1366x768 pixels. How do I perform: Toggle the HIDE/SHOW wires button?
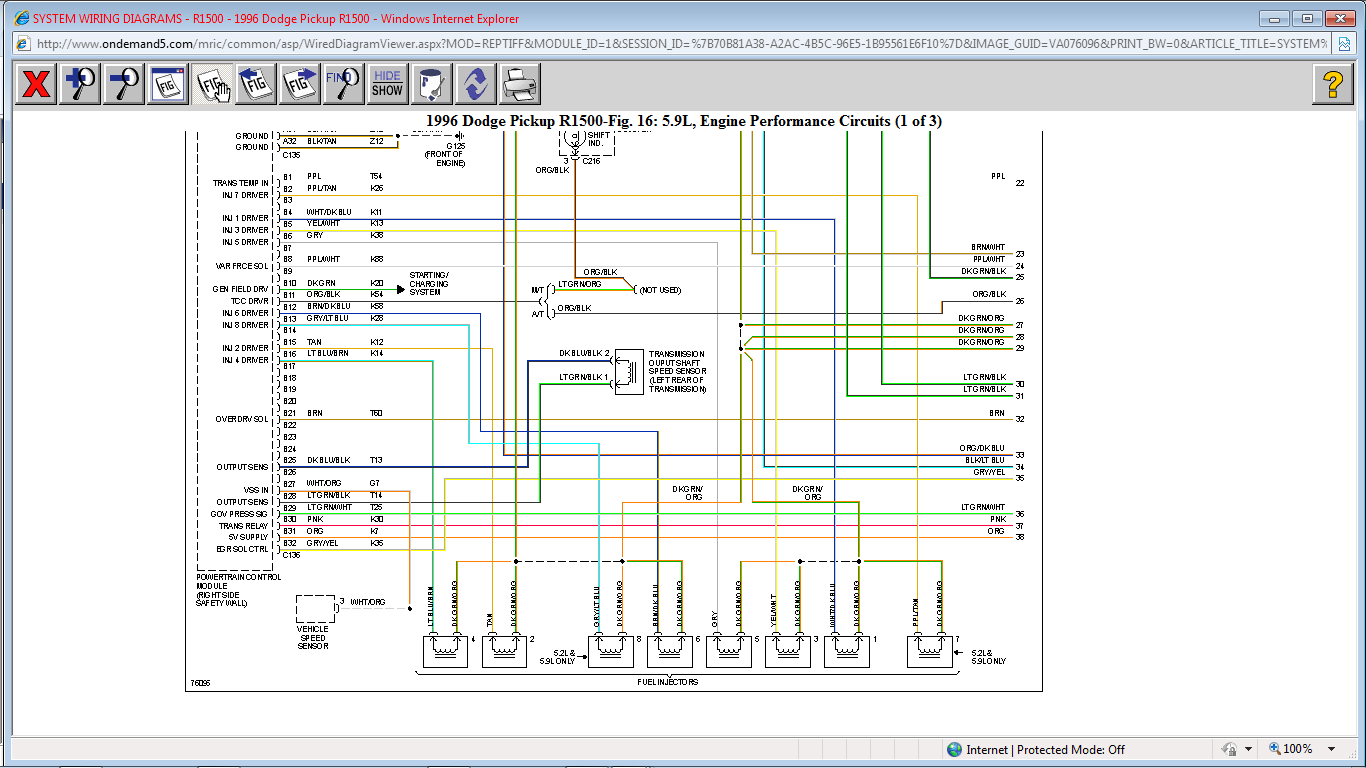click(x=388, y=84)
